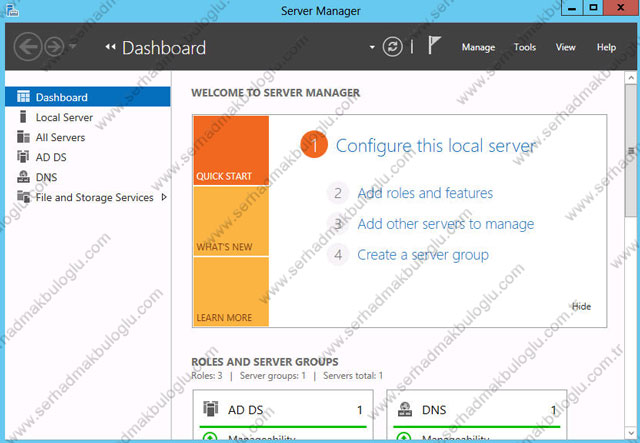Click the DNS tile icon
This screenshot has height=443, width=640.
[404, 409]
